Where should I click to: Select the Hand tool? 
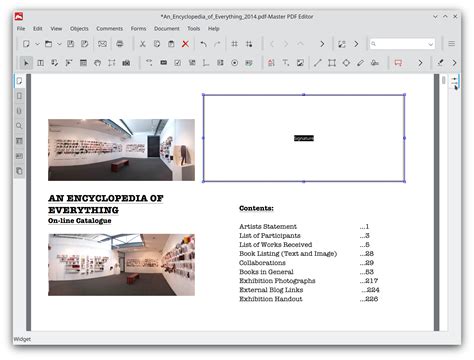pyautogui.click(x=97, y=63)
